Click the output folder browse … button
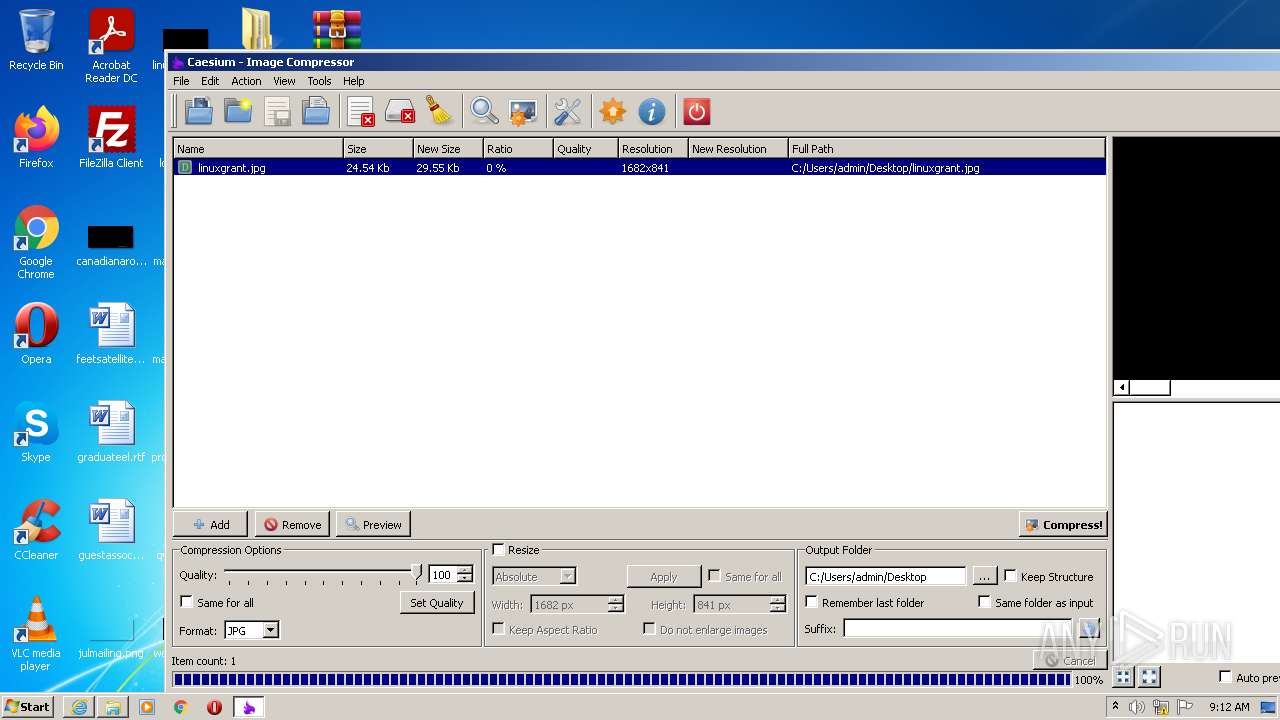 tap(984, 576)
